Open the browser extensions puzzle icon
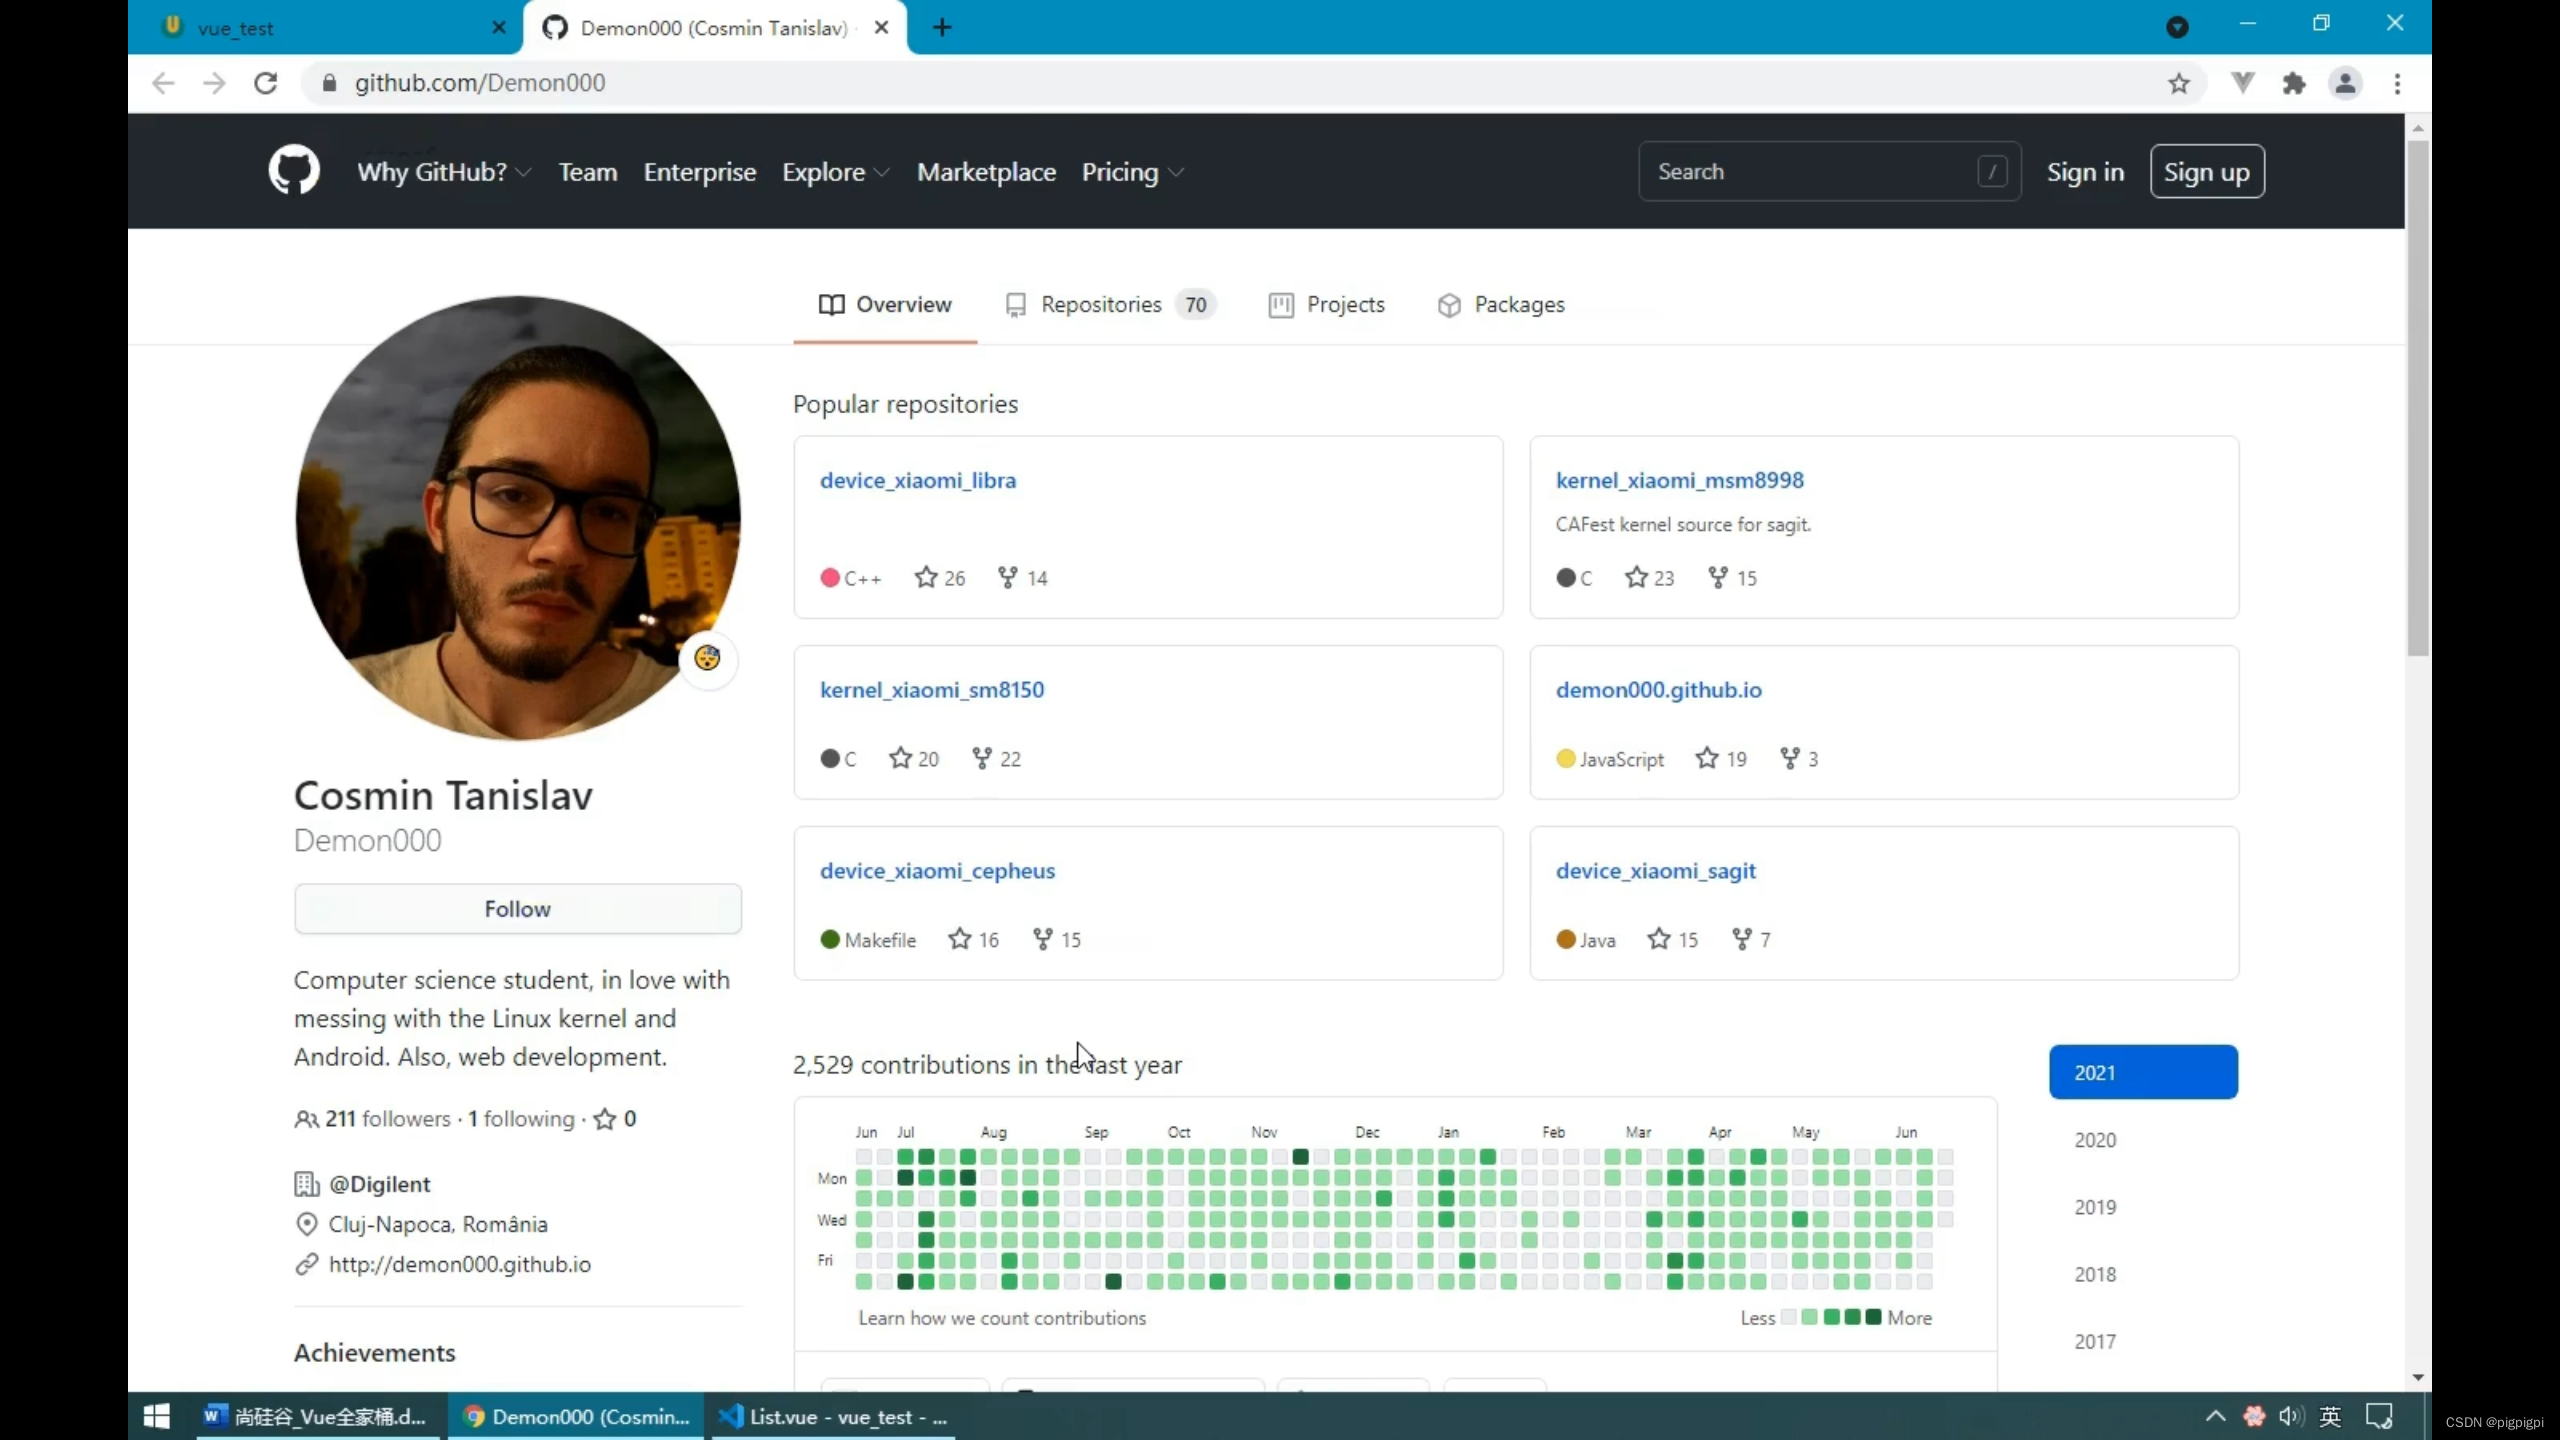Image resolution: width=2560 pixels, height=1440 pixels. tap(2294, 83)
